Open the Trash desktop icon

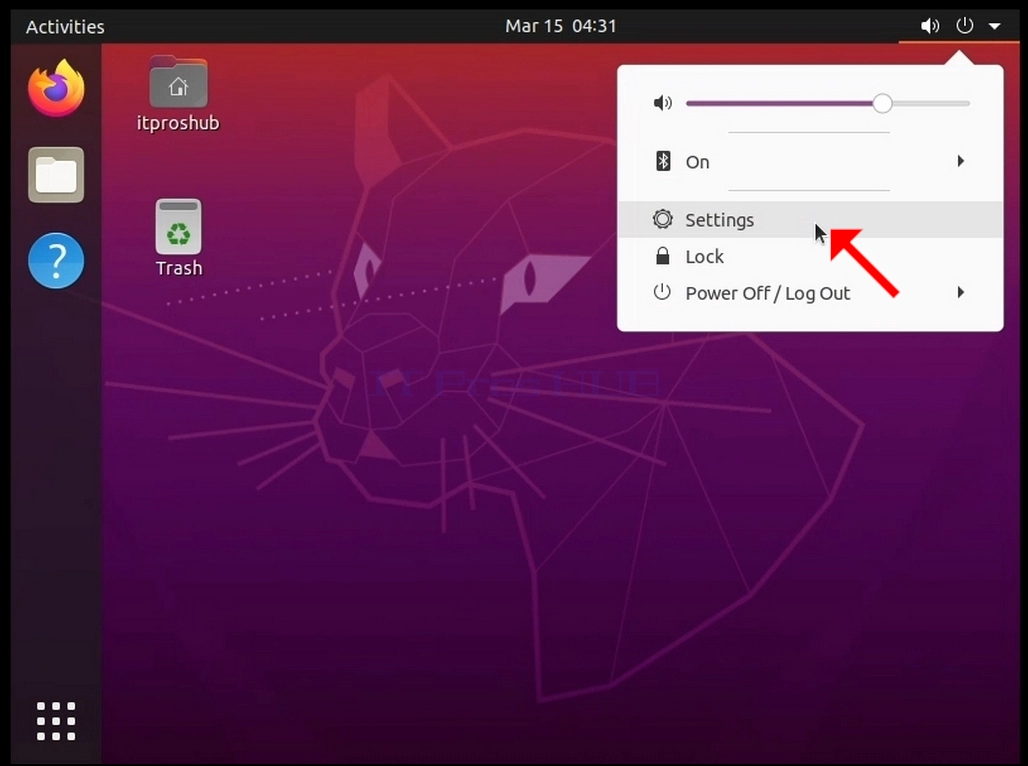point(178,239)
